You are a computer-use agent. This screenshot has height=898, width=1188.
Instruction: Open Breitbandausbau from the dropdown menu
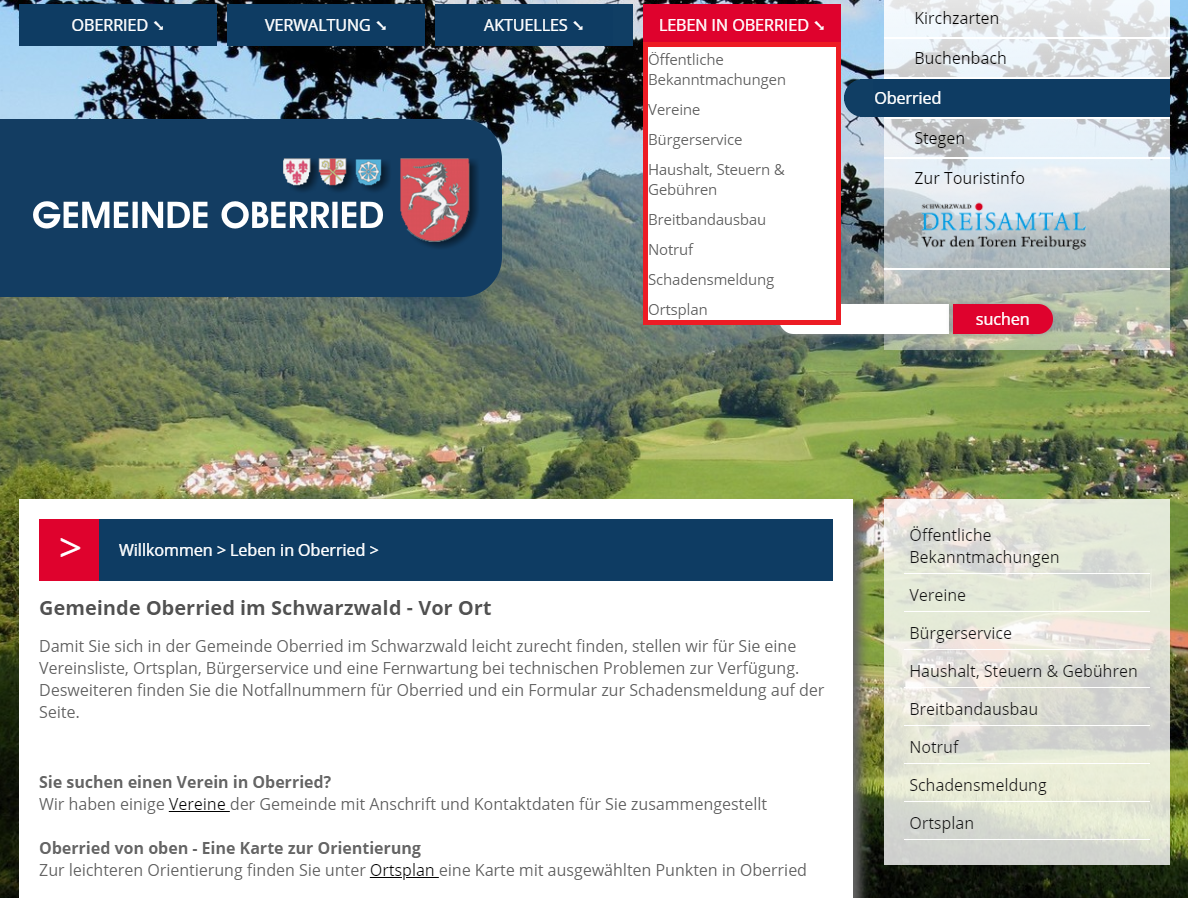(707, 220)
